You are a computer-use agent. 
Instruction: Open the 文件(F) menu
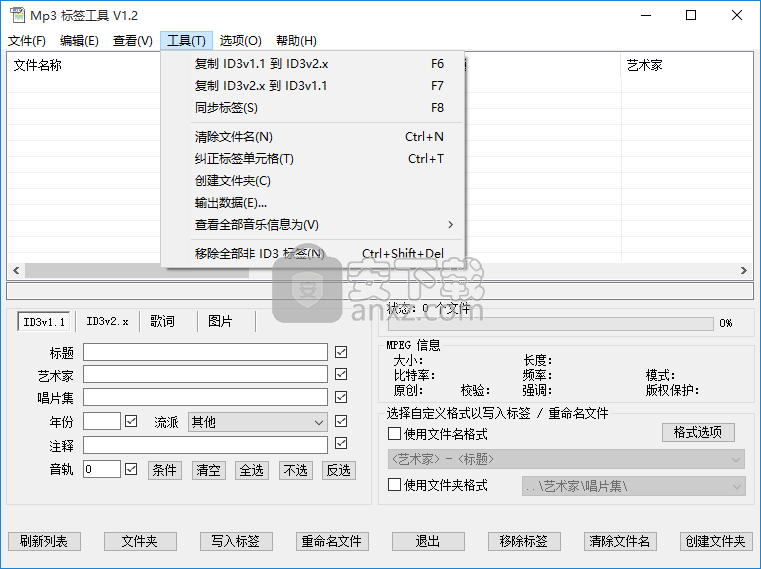point(27,41)
